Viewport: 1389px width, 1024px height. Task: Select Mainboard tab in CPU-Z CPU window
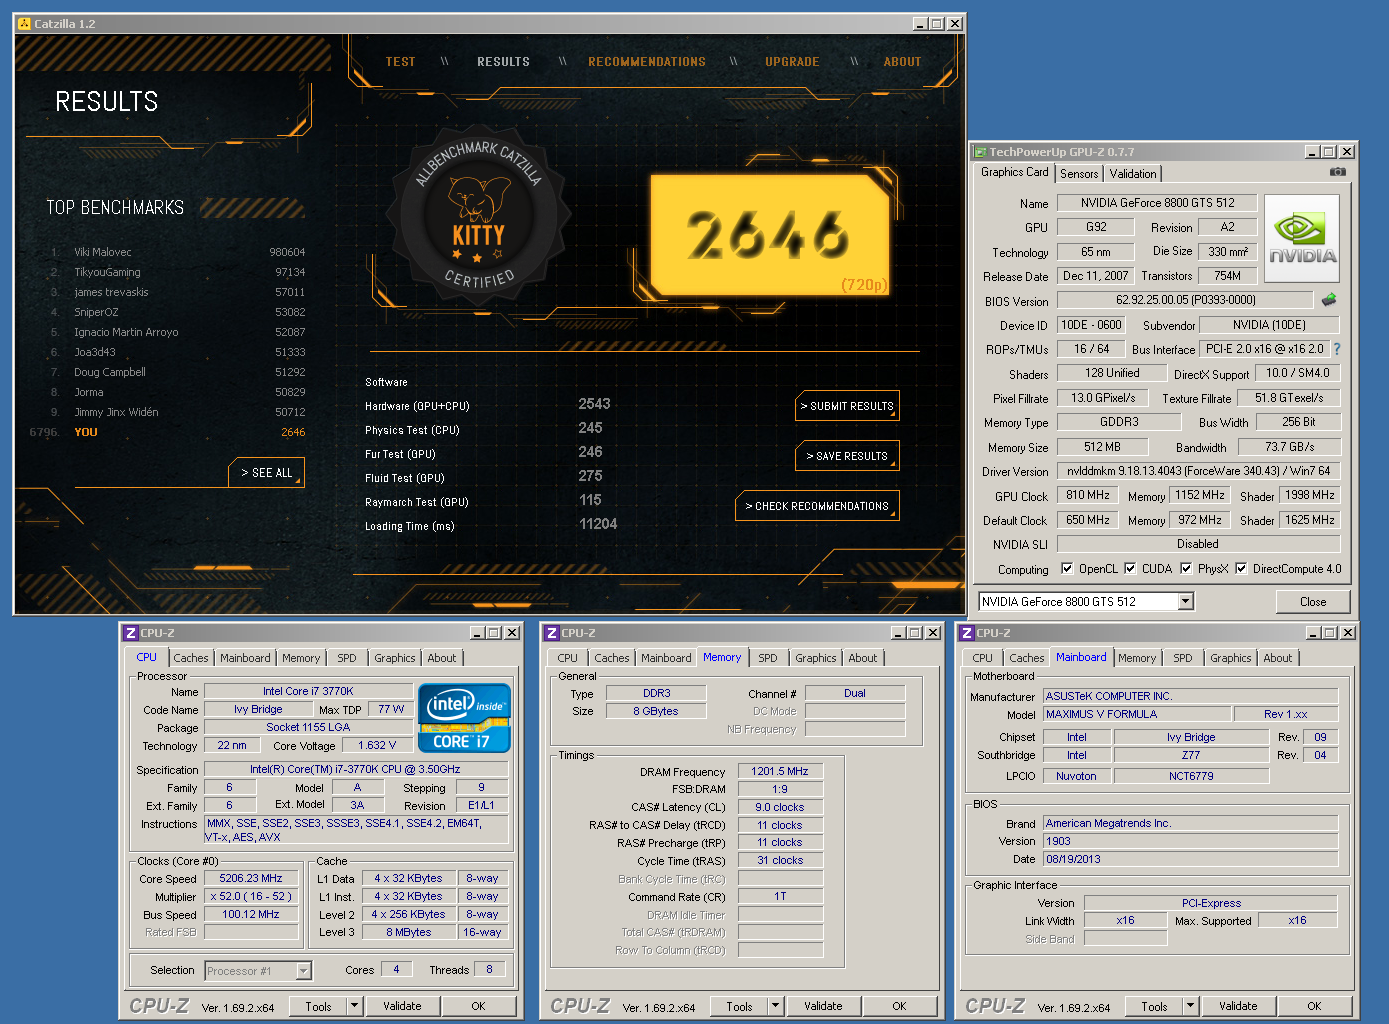tap(245, 658)
